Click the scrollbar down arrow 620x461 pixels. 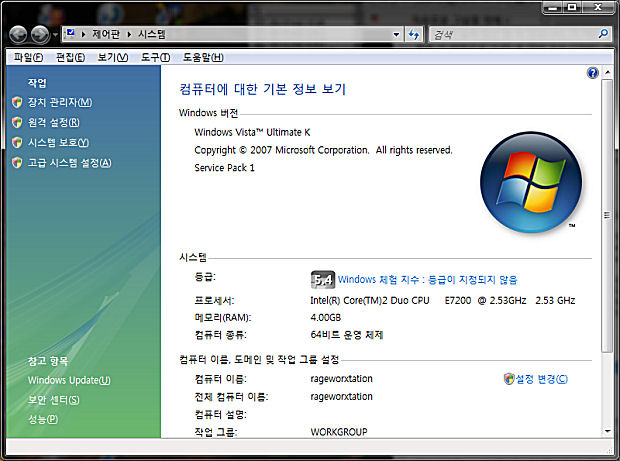pos(607,431)
